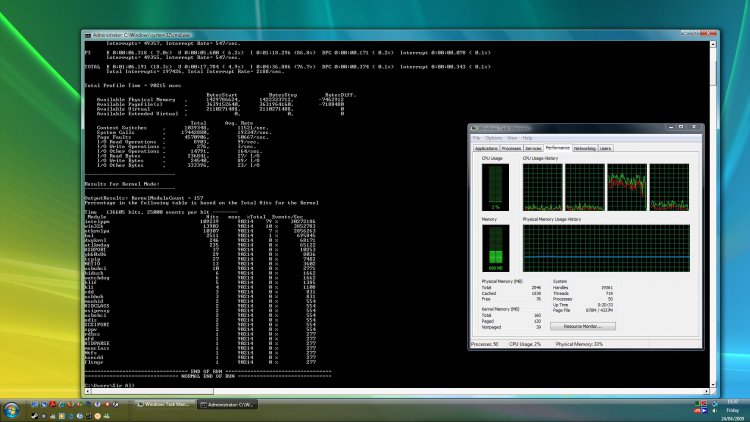Click the blue arrow tray icon
This screenshot has width=750, height=422.
click(705, 411)
